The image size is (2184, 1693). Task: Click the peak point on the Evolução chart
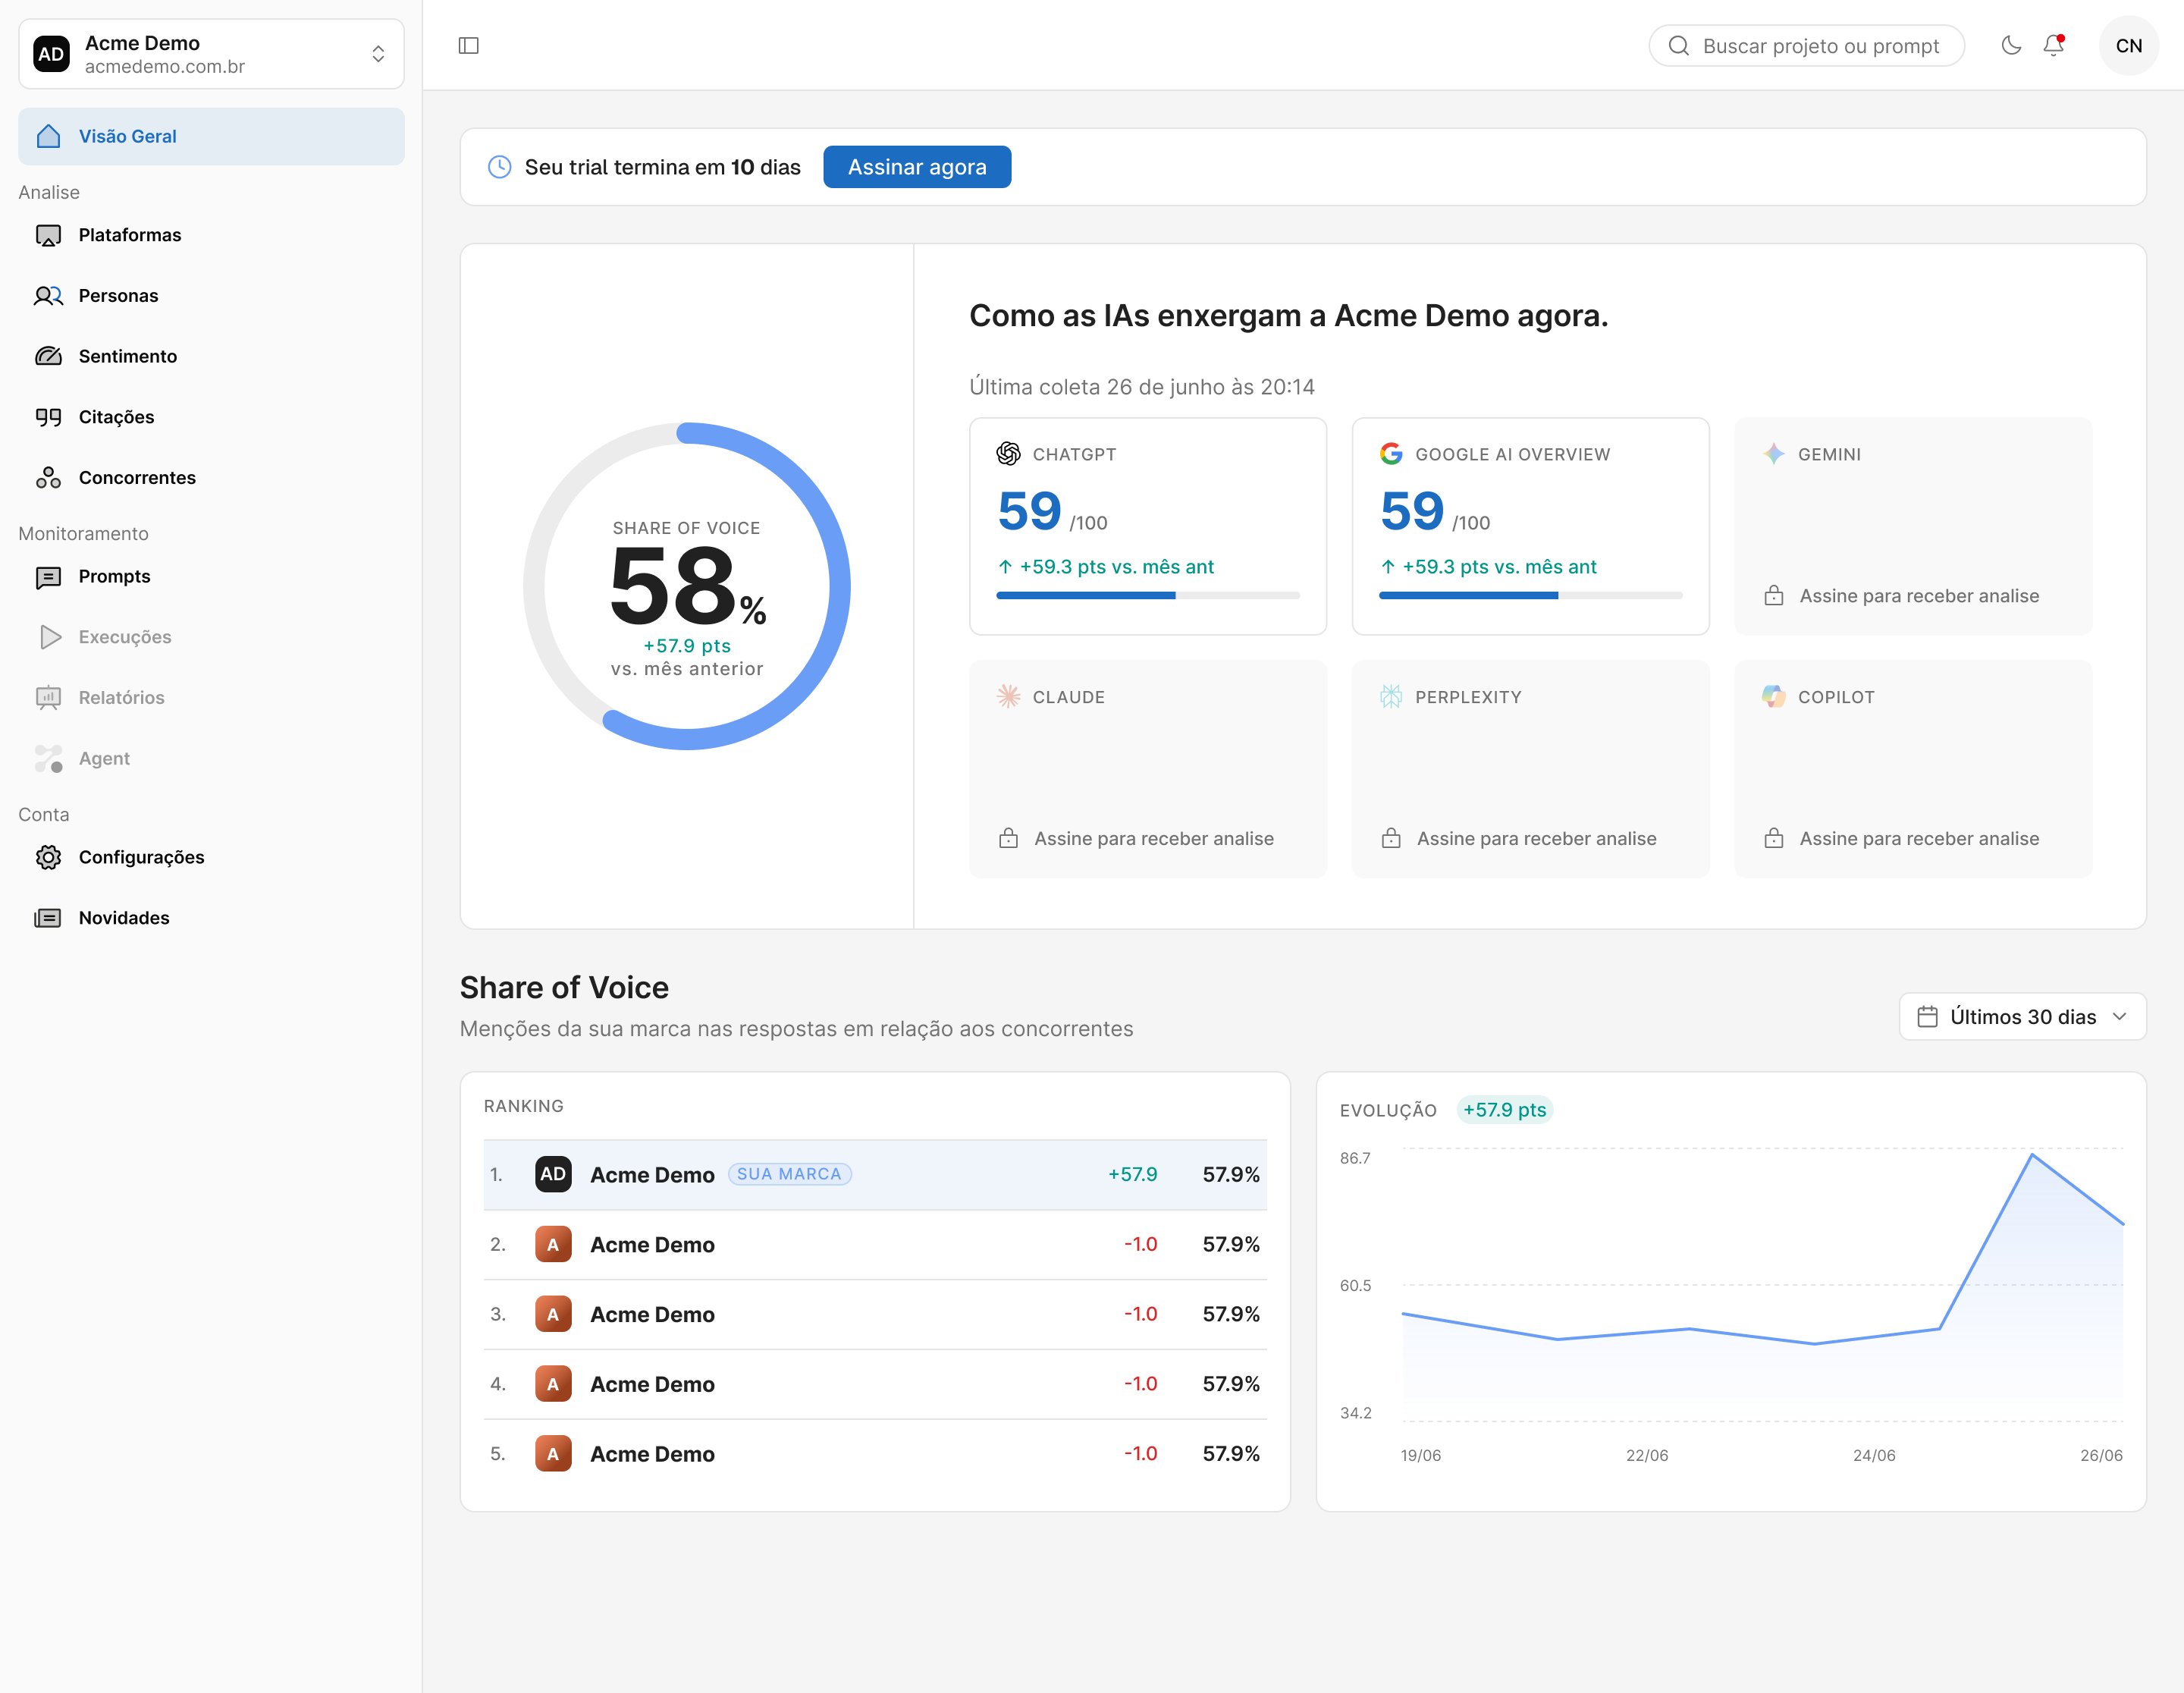(x=2032, y=1155)
